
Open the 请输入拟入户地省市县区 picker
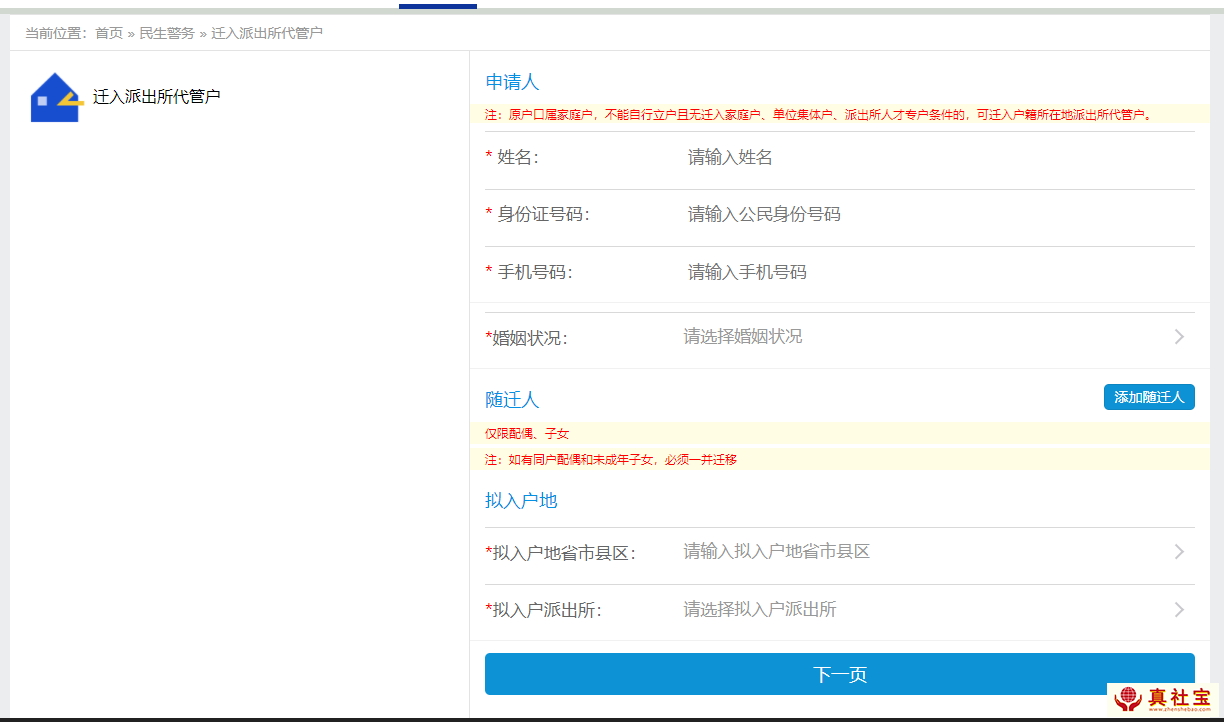click(776, 552)
